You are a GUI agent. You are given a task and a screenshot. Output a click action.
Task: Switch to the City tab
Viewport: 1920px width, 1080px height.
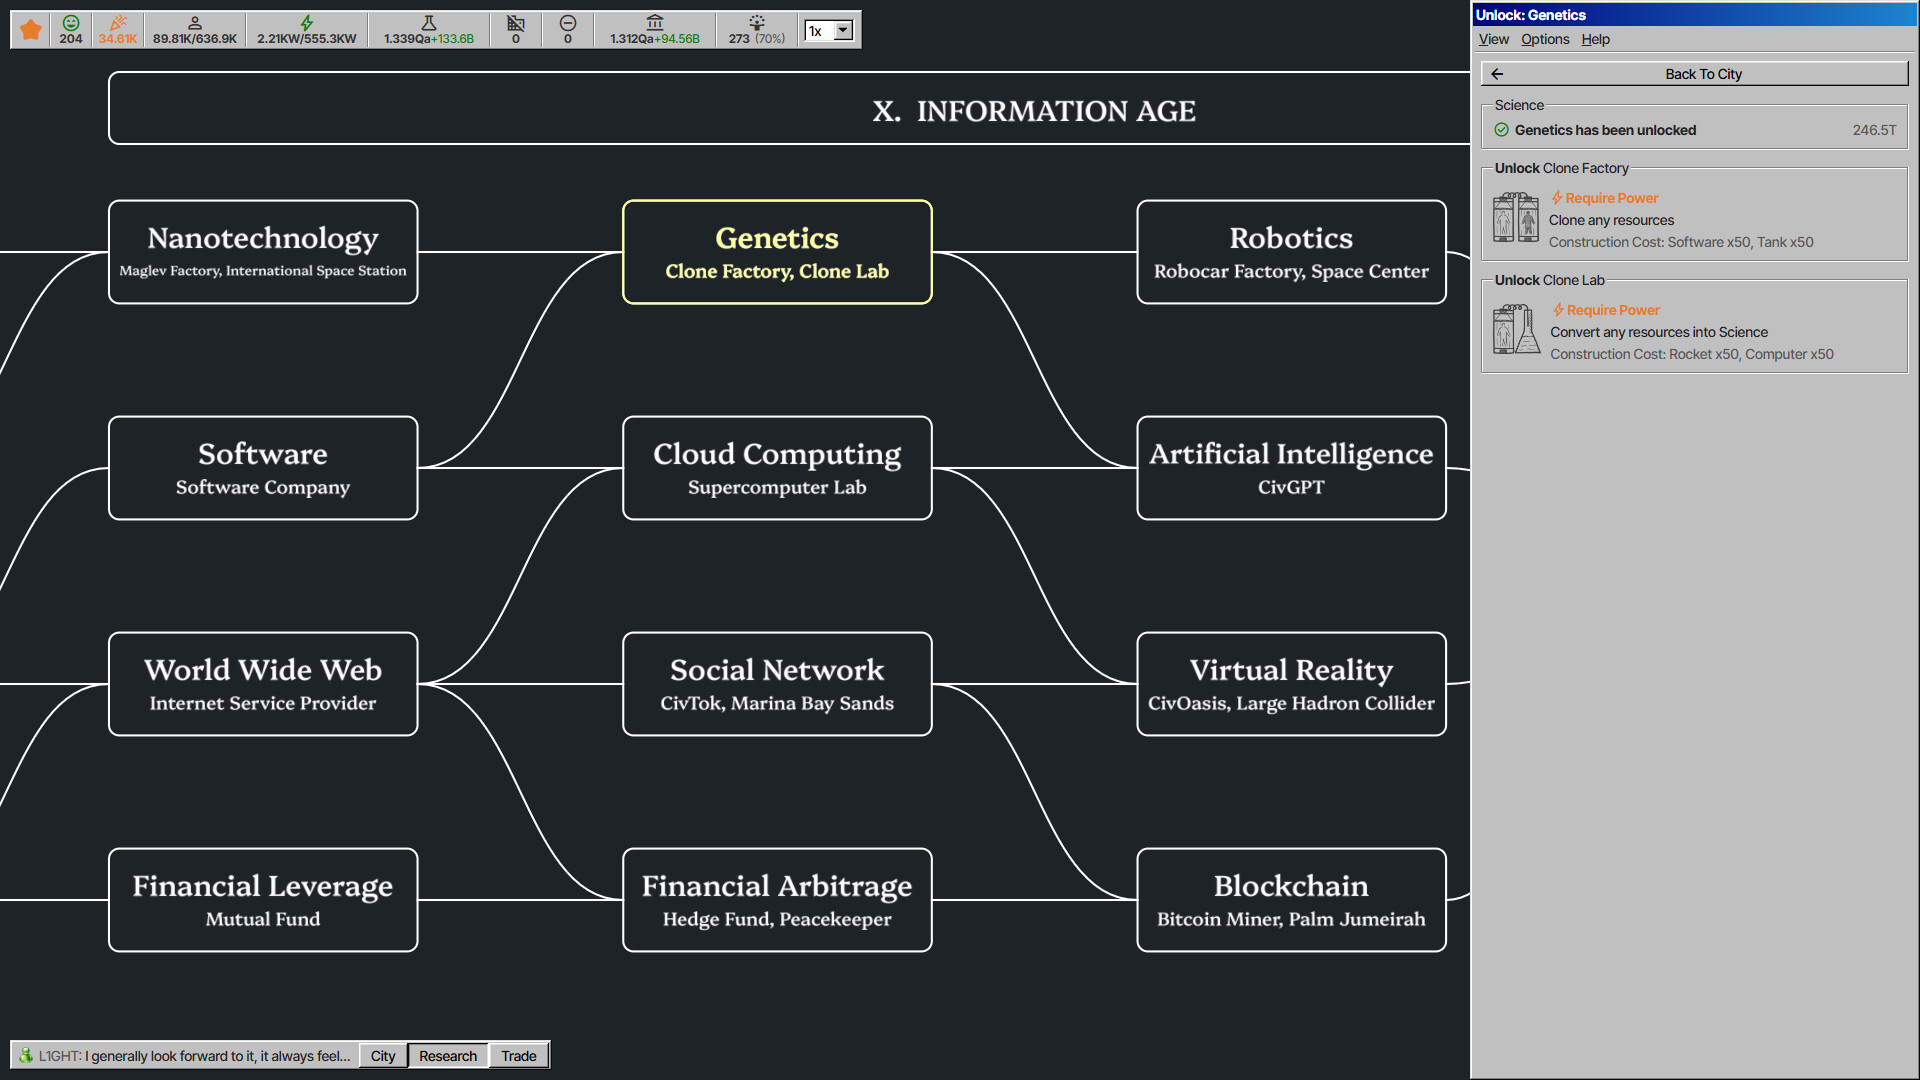pos(382,1055)
